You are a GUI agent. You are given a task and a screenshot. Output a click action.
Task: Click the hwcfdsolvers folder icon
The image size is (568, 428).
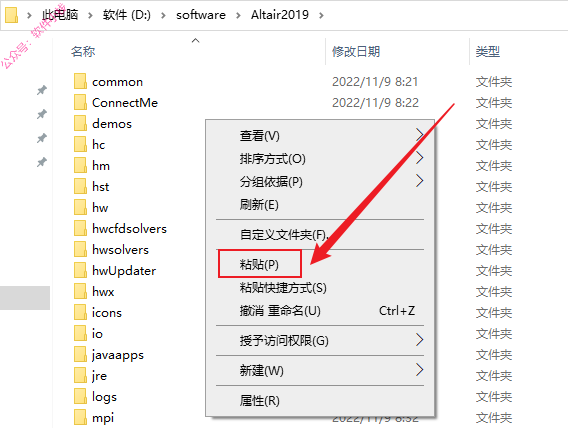pos(80,228)
